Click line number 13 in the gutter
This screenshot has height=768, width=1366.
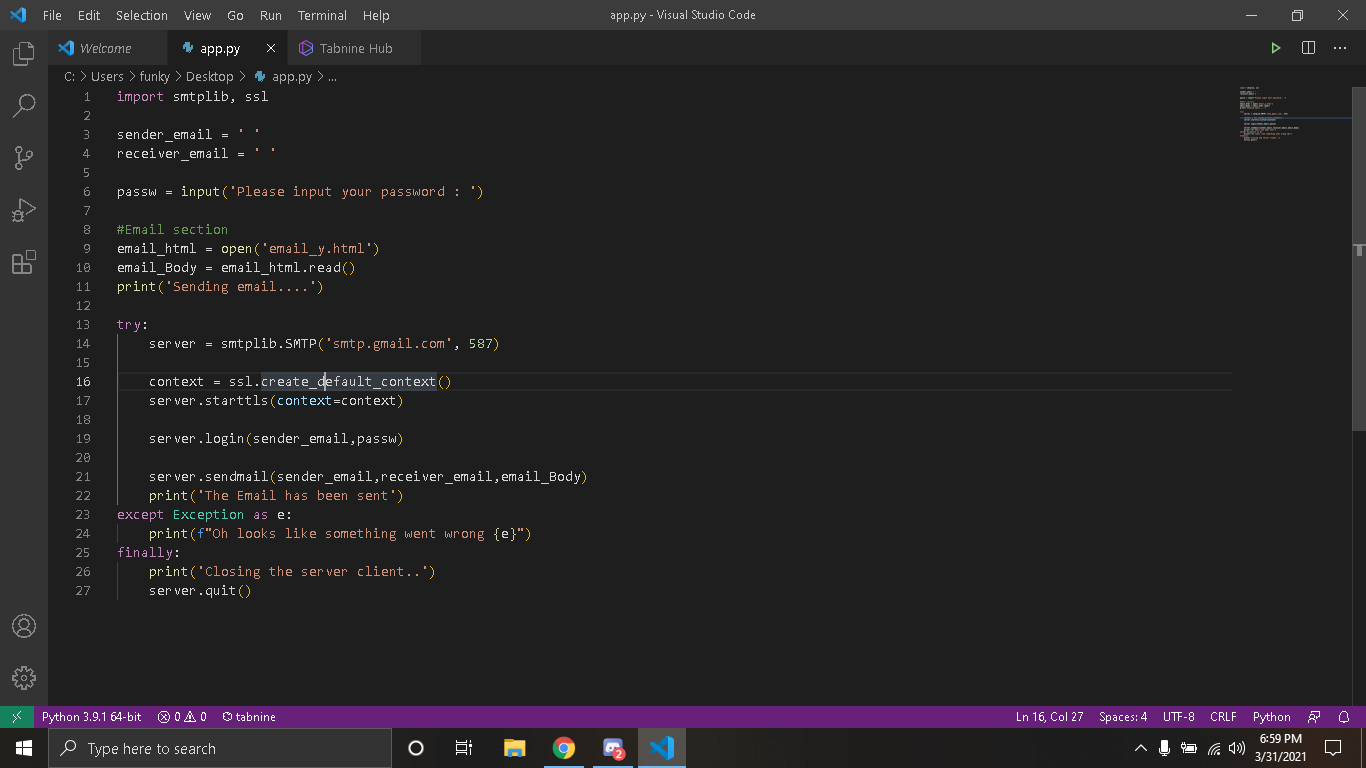point(82,325)
